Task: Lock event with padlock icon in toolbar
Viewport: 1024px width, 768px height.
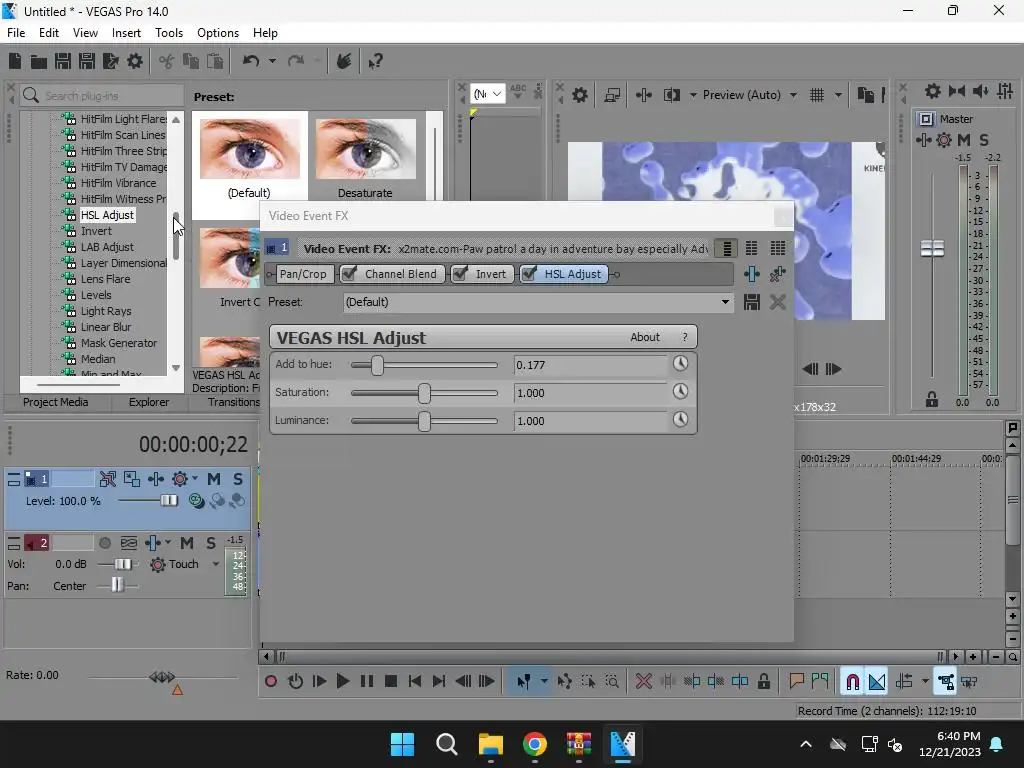Action: (763, 681)
